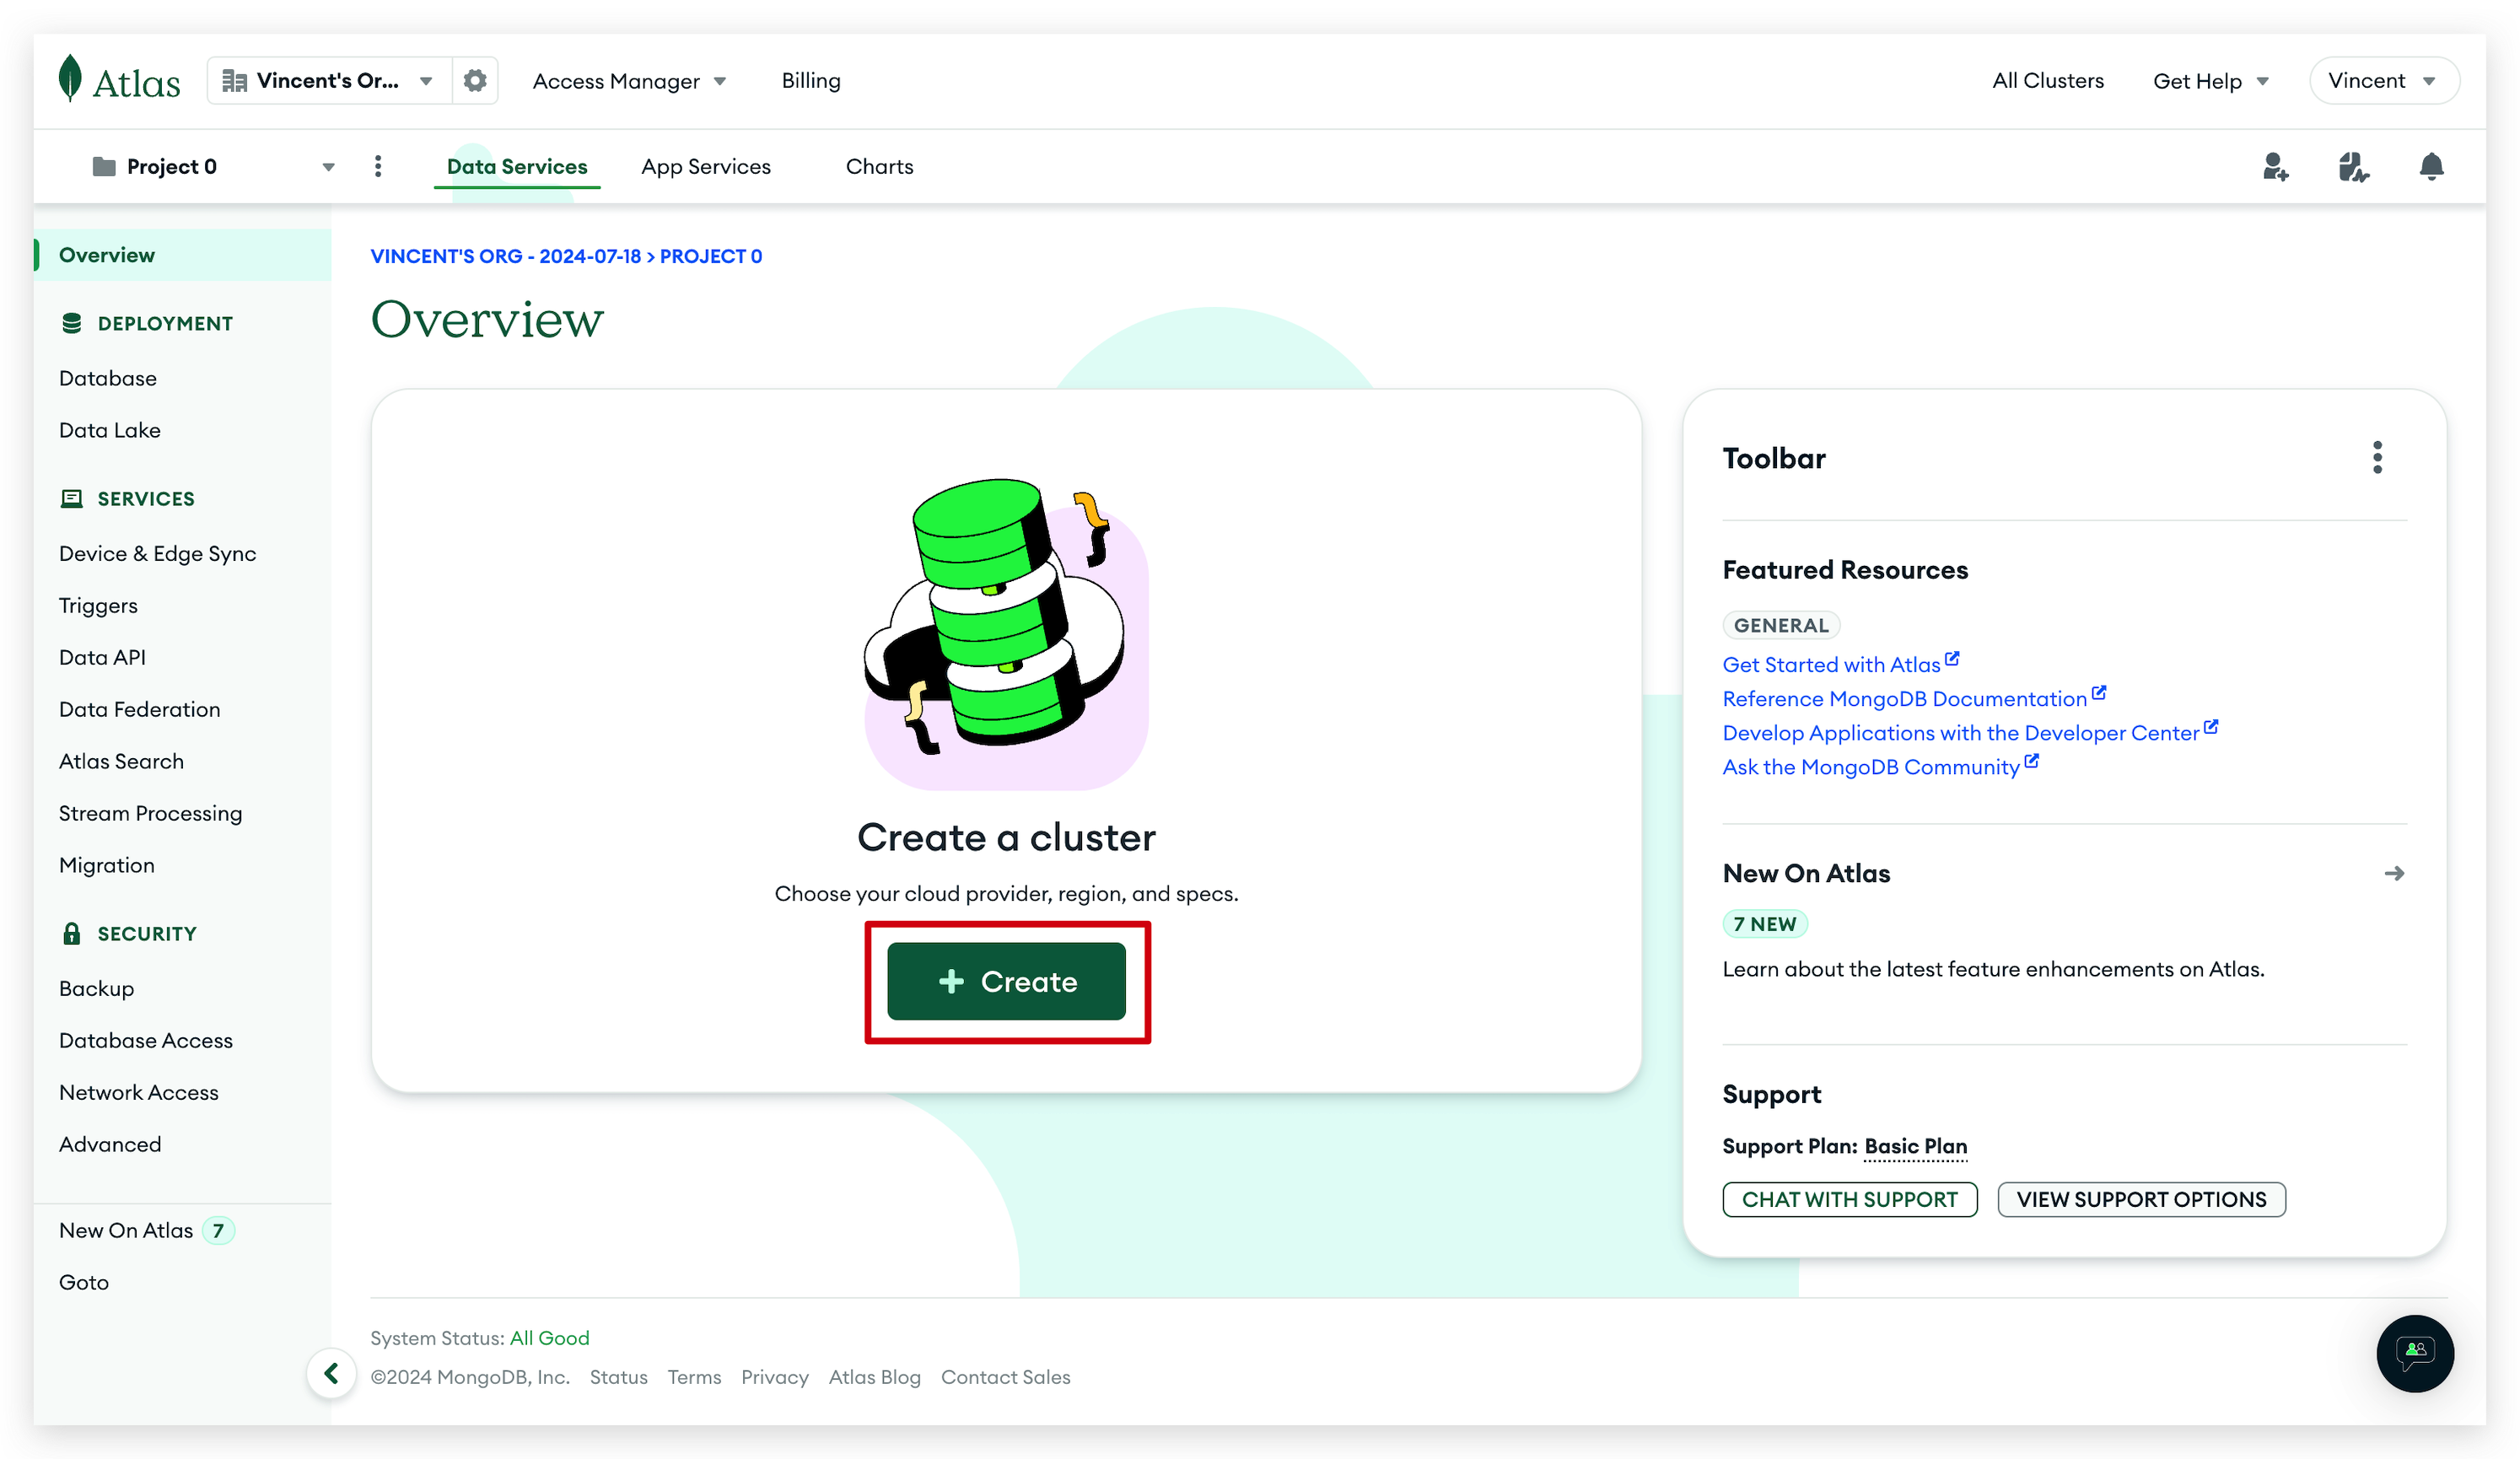Click the Project 0 folder icon

pyautogui.click(x=104, y=166)
